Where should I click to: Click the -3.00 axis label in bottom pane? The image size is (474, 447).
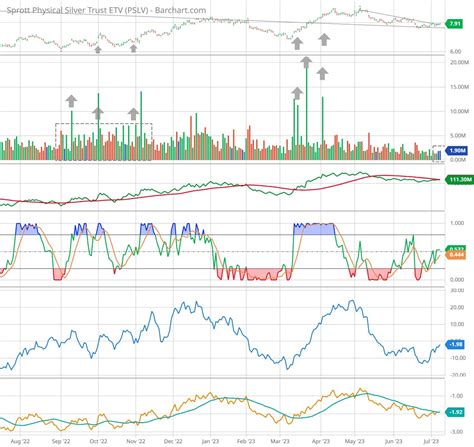456,432
